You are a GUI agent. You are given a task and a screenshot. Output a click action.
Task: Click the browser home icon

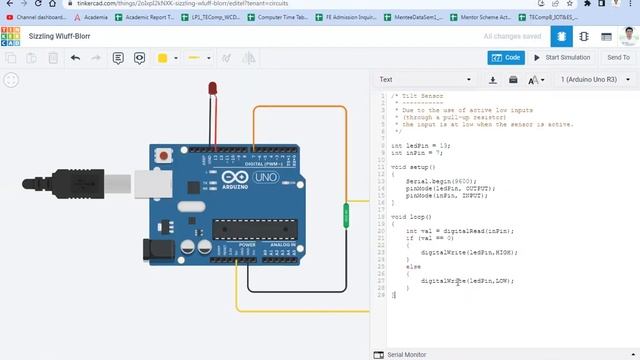click(x=52, y=3)
